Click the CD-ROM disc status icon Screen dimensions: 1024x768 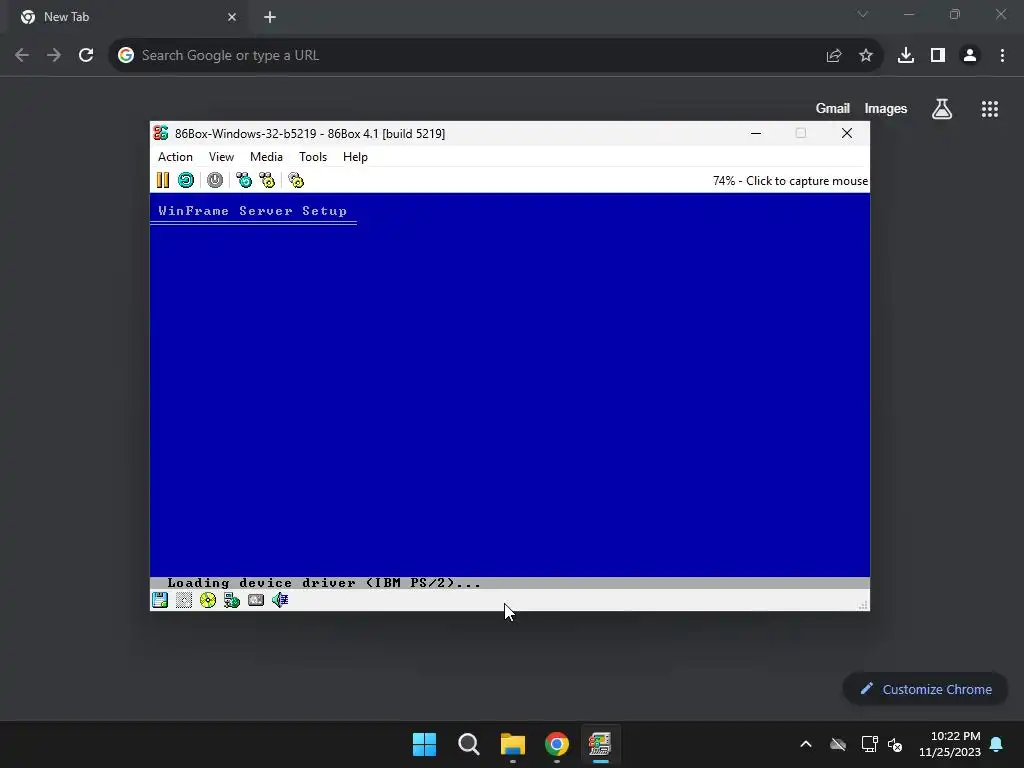(x=208, y=600)
